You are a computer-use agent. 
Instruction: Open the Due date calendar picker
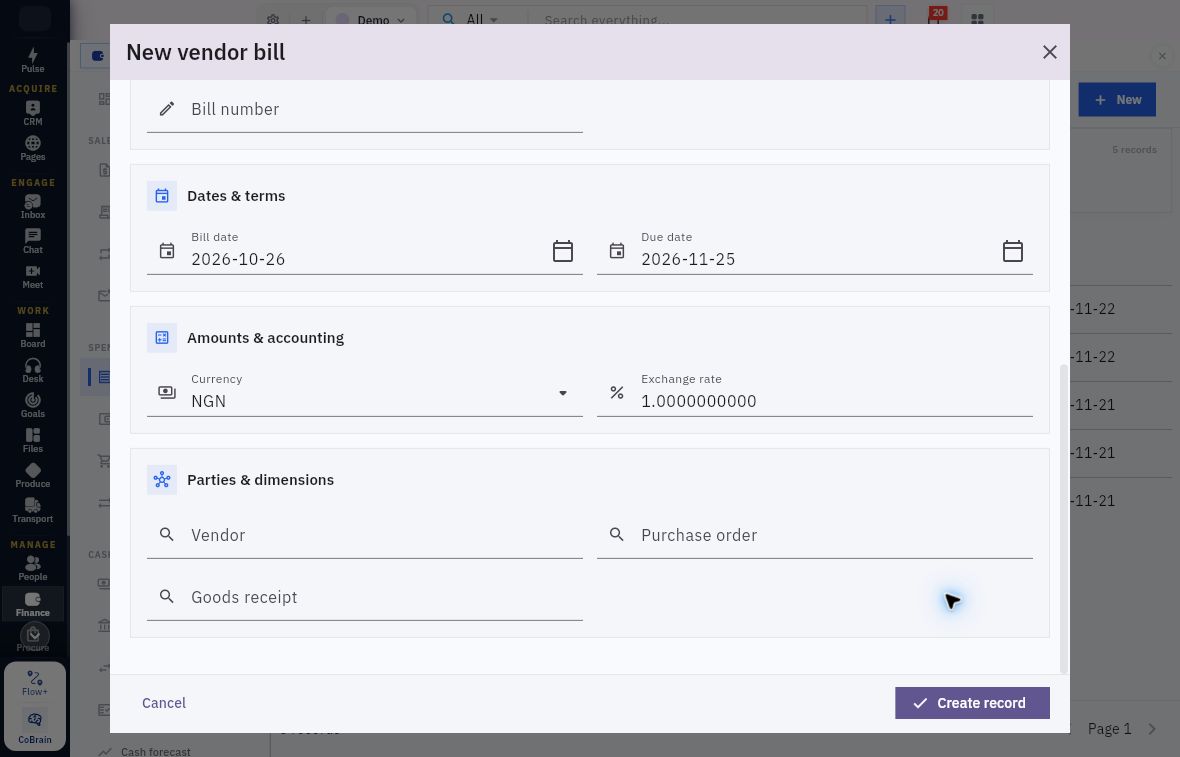[1013, 251]
